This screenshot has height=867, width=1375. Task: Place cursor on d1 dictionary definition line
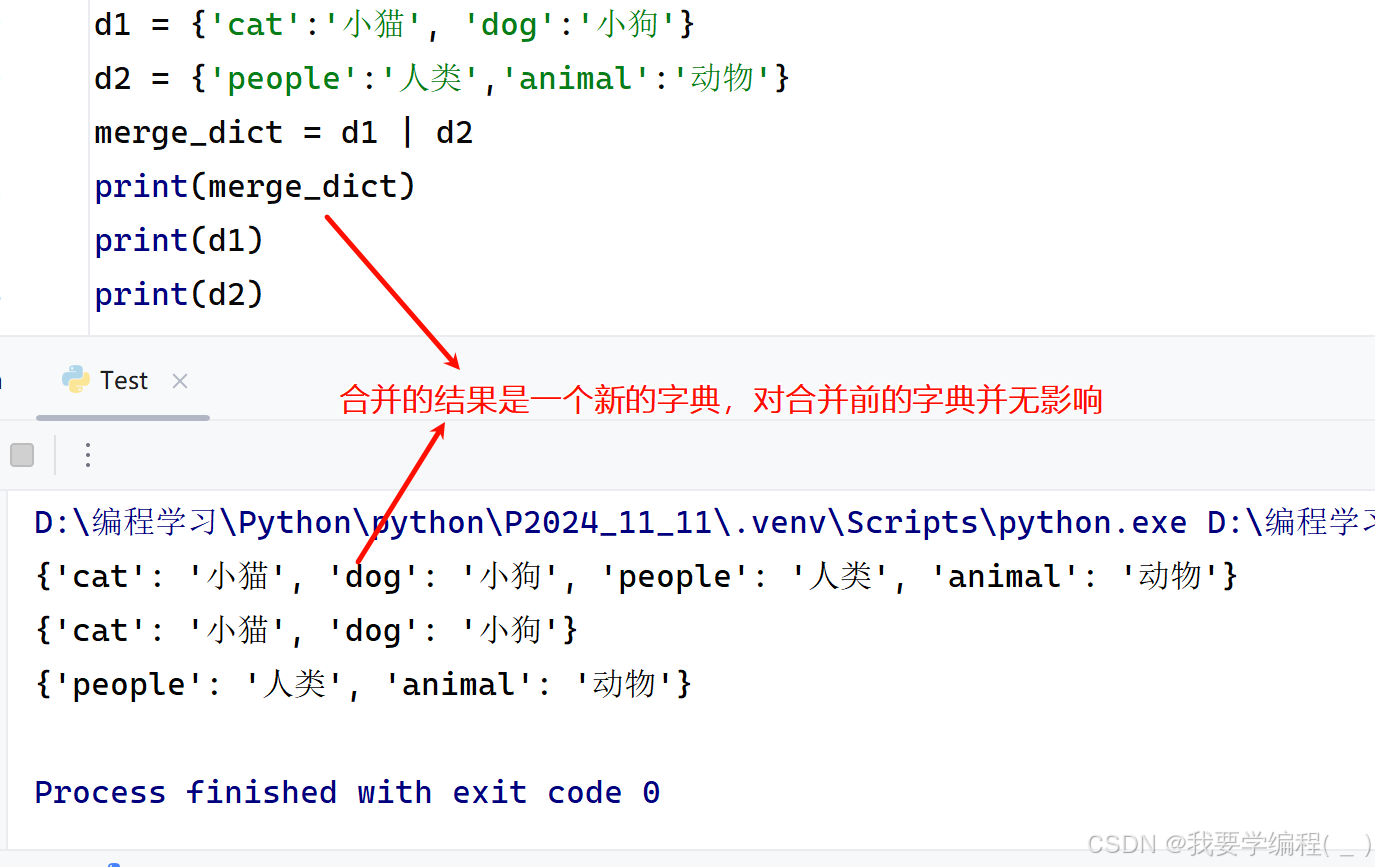pyautogui.click(x=394, y=24)
